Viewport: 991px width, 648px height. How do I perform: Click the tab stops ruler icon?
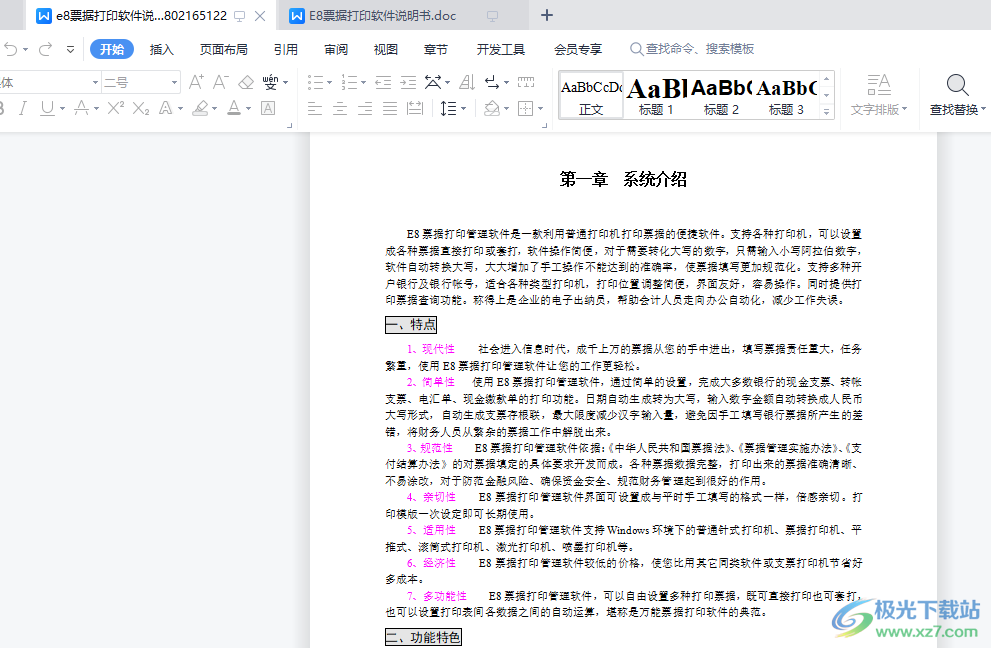click(x=526, y=82)
